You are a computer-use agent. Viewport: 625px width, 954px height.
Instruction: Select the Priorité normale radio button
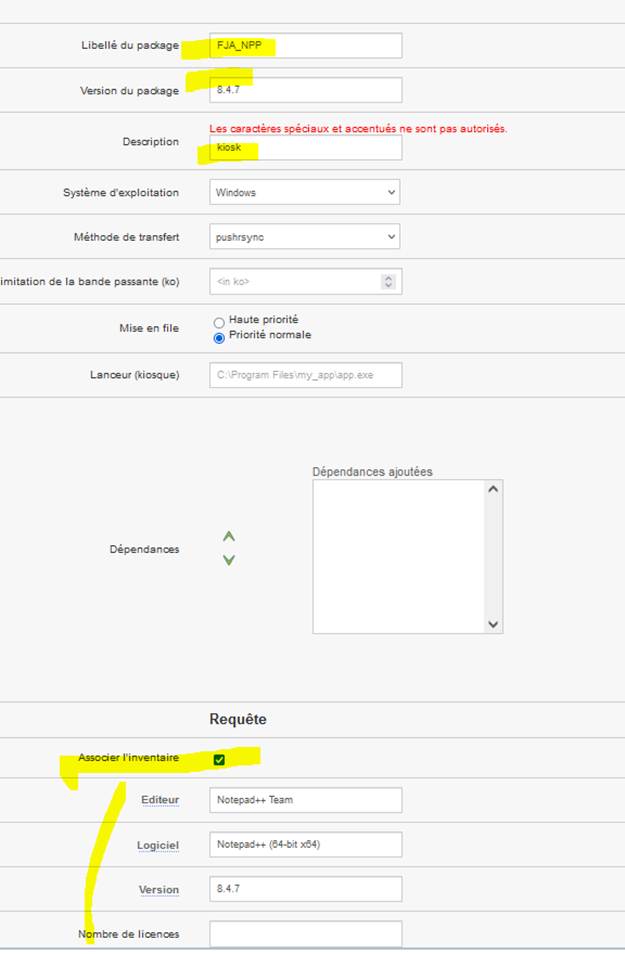[219, 337]
